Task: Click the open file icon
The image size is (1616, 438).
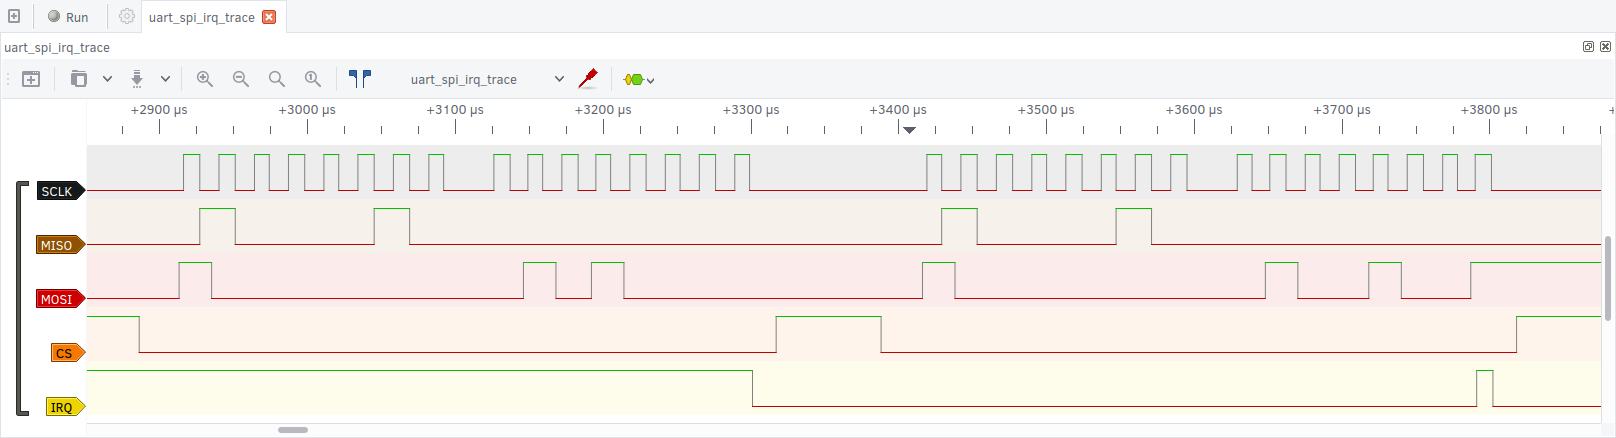Action: click(78, 79)
